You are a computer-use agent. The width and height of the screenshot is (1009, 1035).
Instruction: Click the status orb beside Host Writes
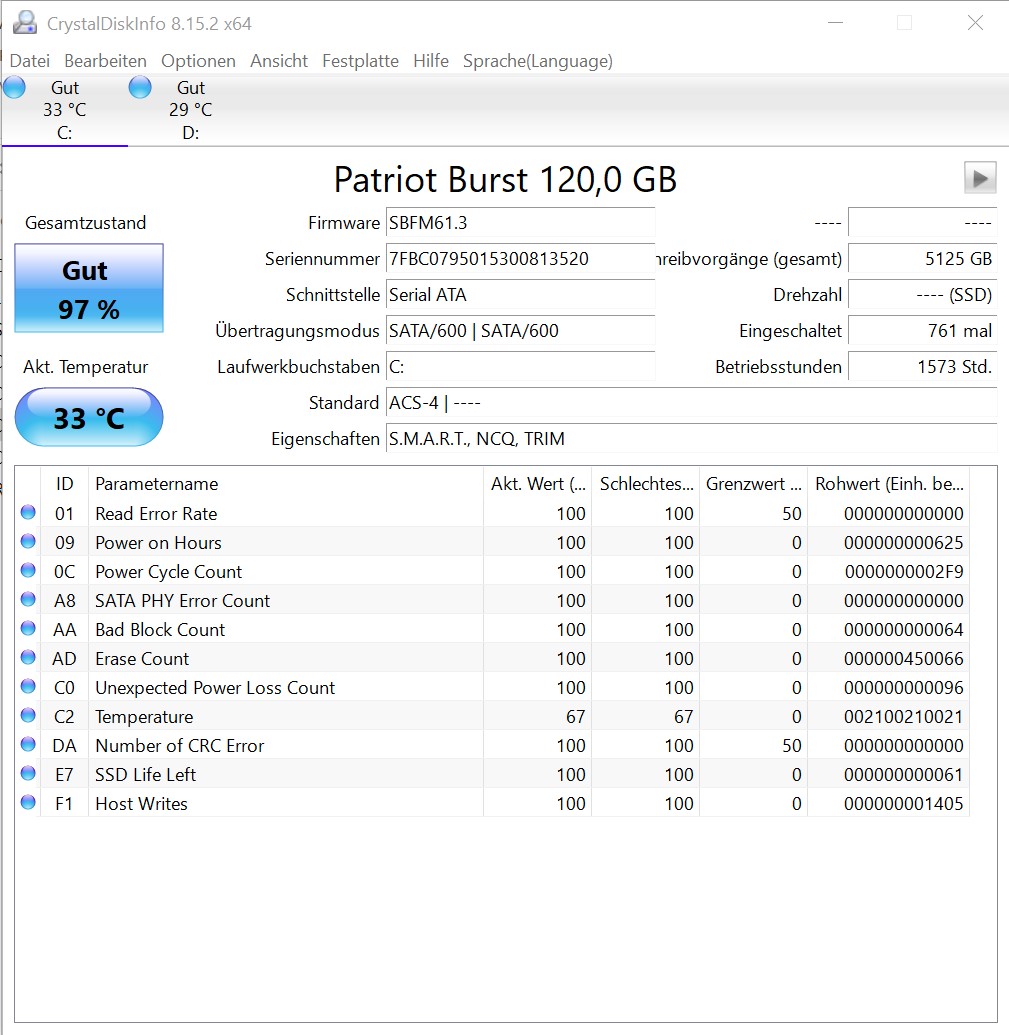[x=28, y=803]
